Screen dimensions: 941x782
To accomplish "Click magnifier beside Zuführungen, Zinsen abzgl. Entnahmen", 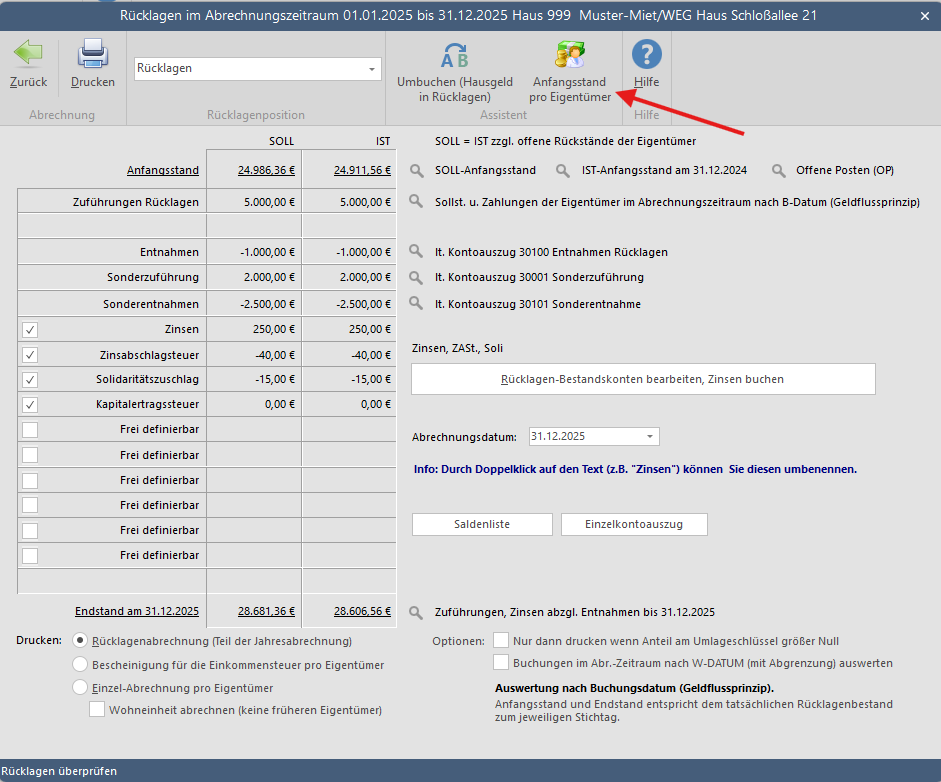I will point(416,612).
